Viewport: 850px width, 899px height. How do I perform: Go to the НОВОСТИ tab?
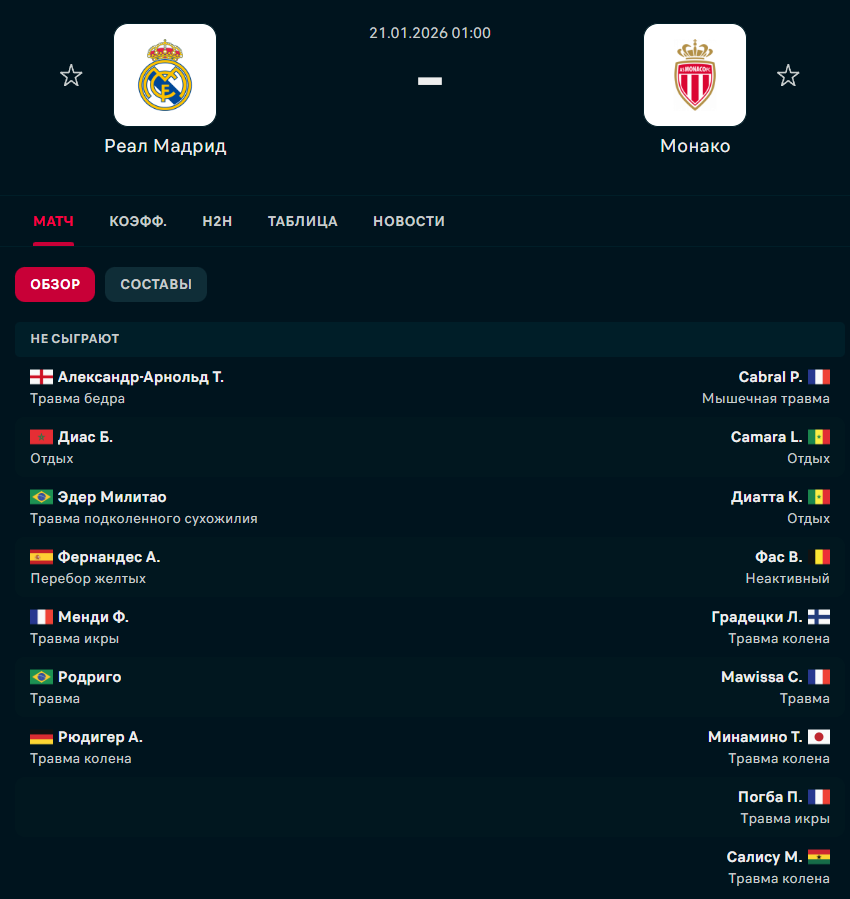click(409, 221)
